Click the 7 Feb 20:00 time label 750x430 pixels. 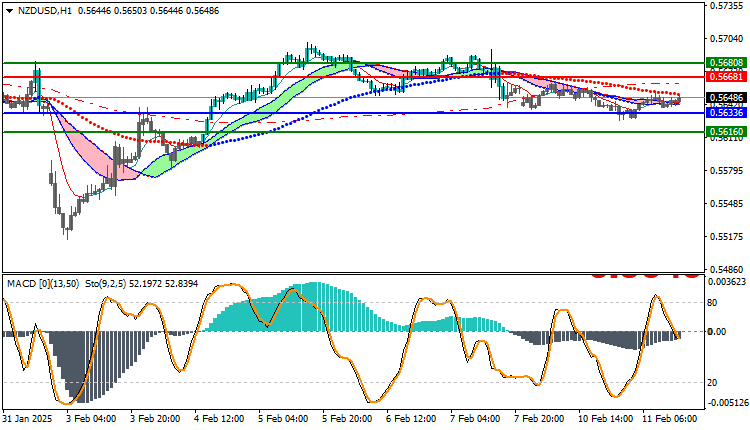point(539,419)
